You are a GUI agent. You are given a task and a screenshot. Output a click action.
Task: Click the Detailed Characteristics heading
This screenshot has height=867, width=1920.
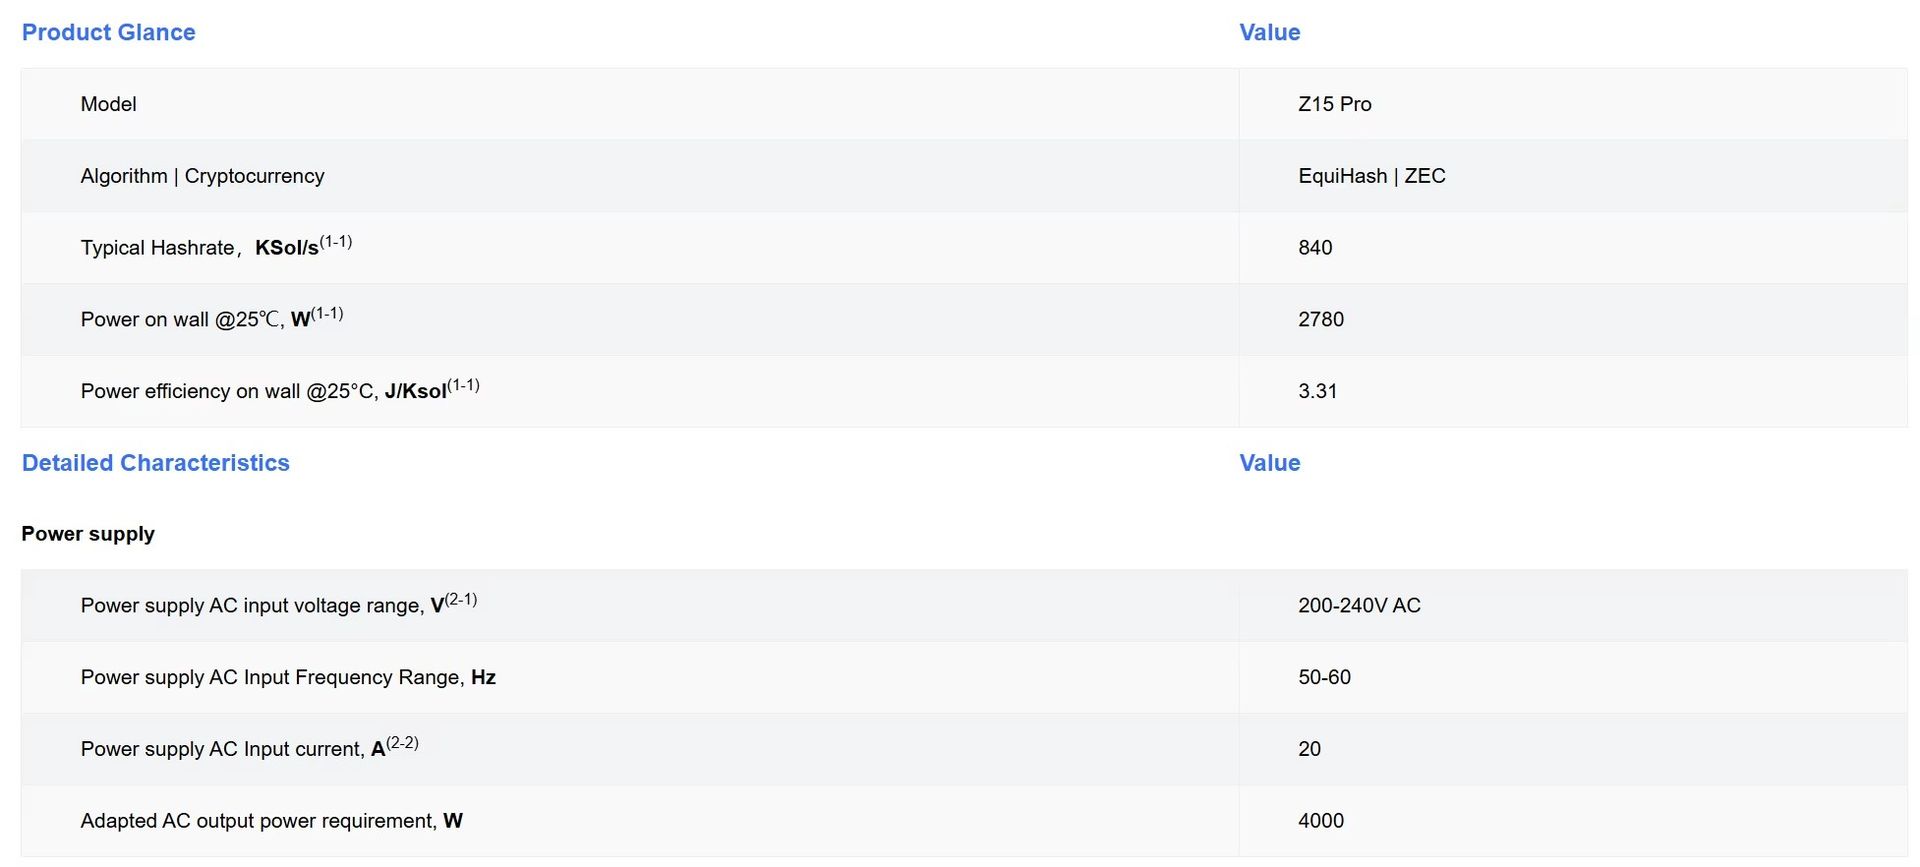pos(155,463)
